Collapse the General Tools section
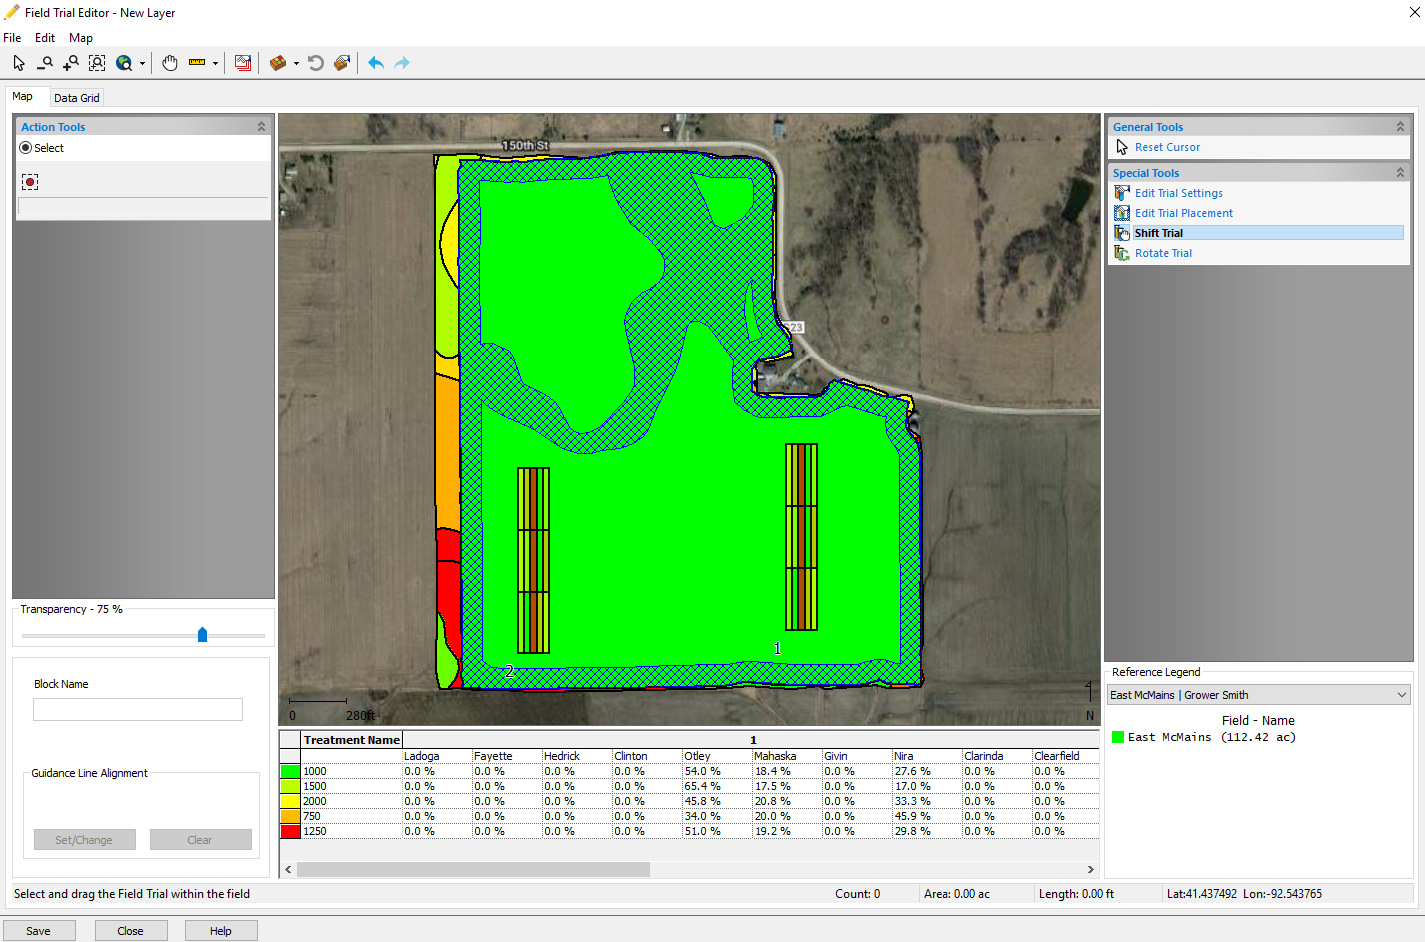Screen dimensions: 1425x942 (1400, 127)
